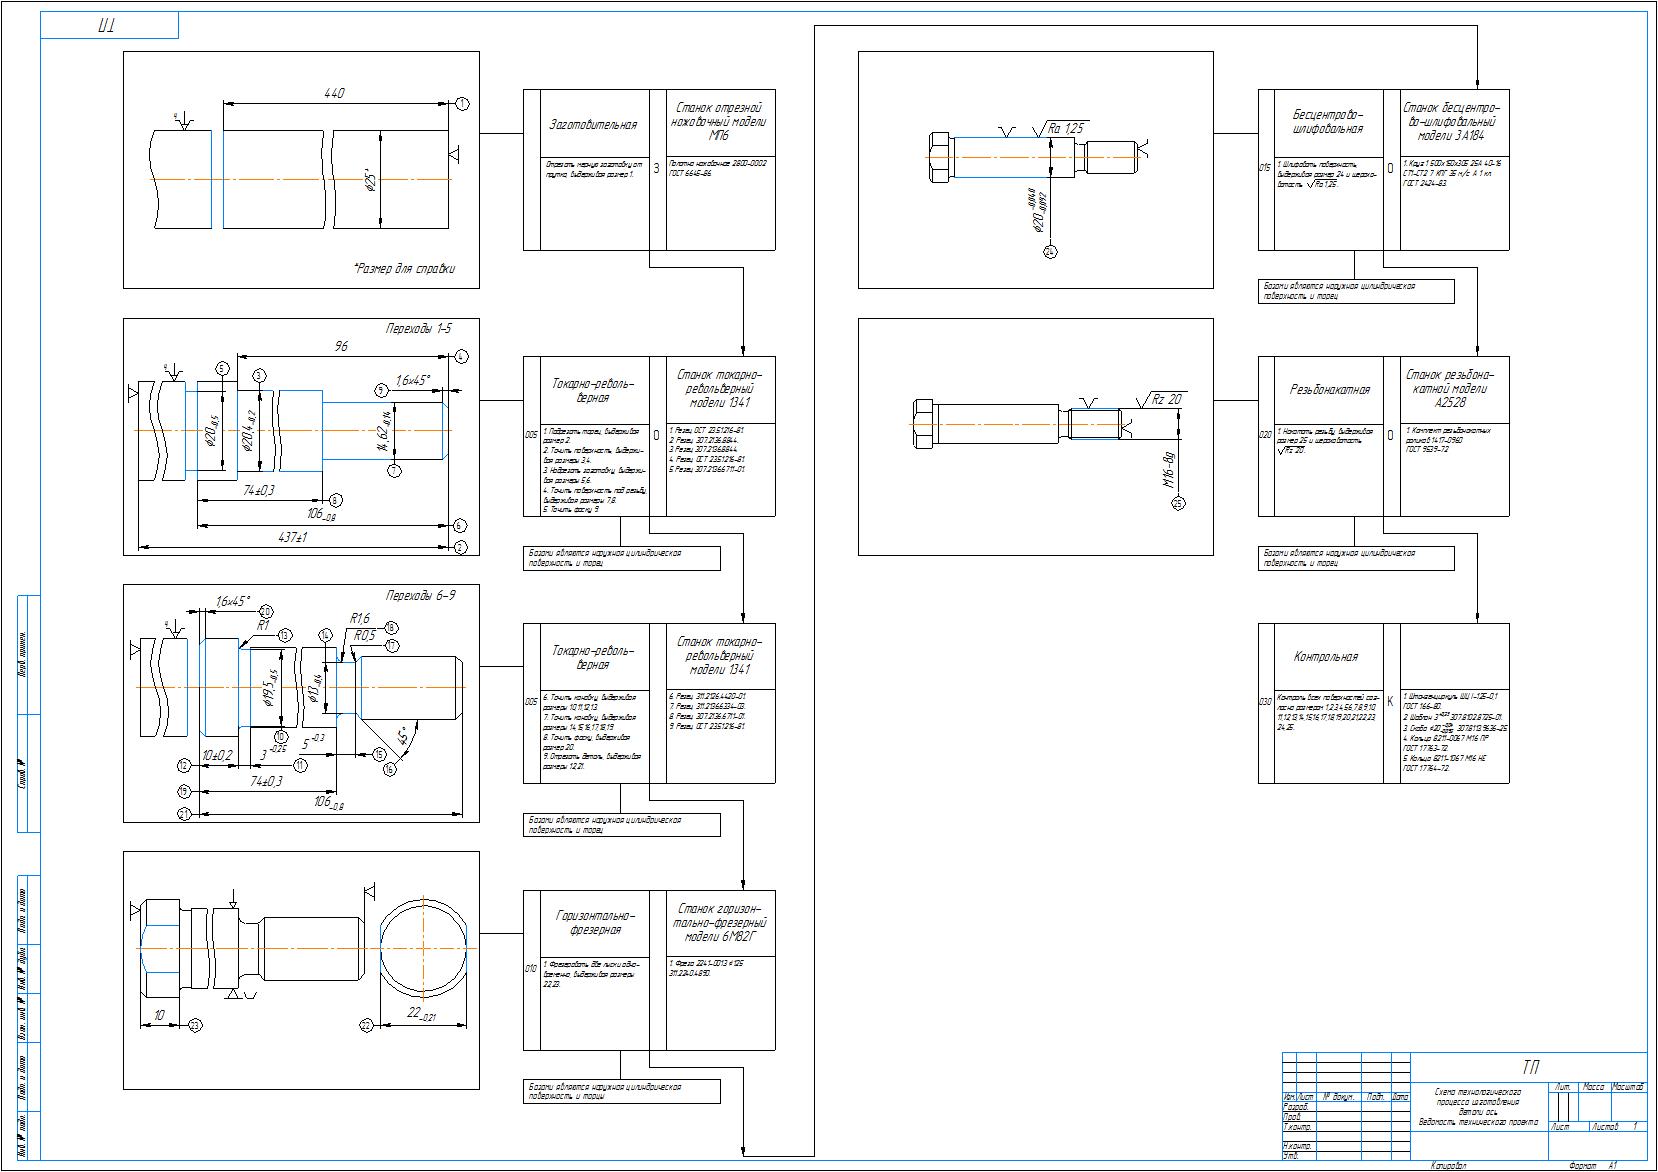Image resolution: width=1658 pixels, height=1172 pixels.
Task: Select the Бесцентрово-шлифовальная operation block
Action: 1327,122
